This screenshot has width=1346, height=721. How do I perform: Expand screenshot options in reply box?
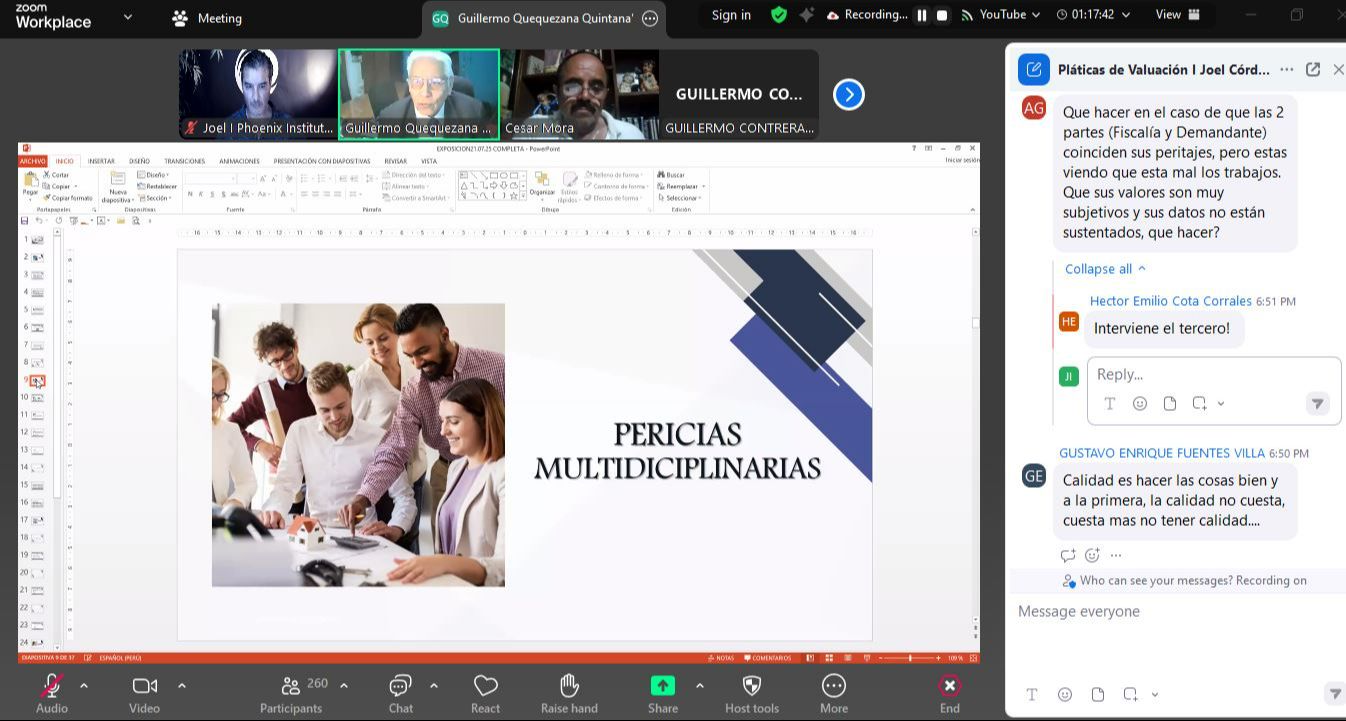(x=1221, y=404)
